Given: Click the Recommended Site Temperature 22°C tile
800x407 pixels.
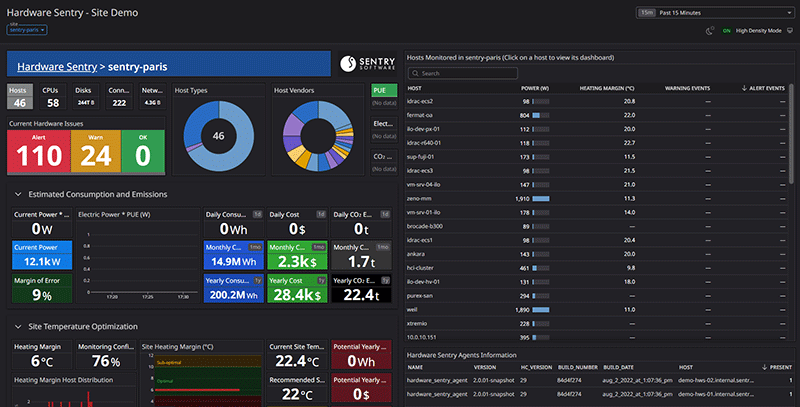Looking at the screenshot, I should (x=297, y=388).
